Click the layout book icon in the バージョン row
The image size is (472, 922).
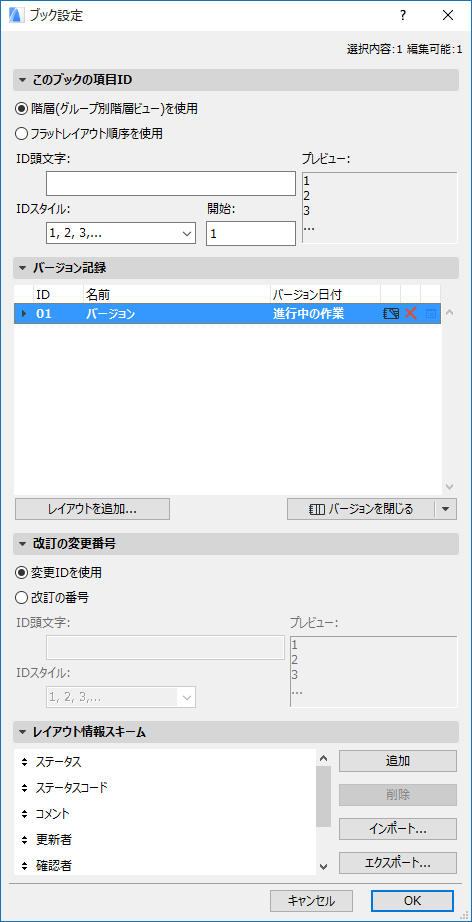[x=391, y=314]
